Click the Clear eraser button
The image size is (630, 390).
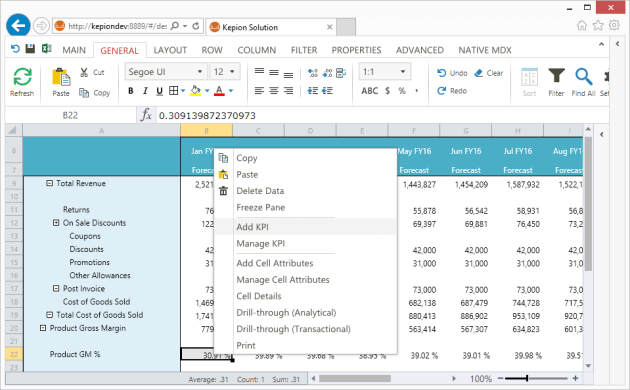pos(489,73)
